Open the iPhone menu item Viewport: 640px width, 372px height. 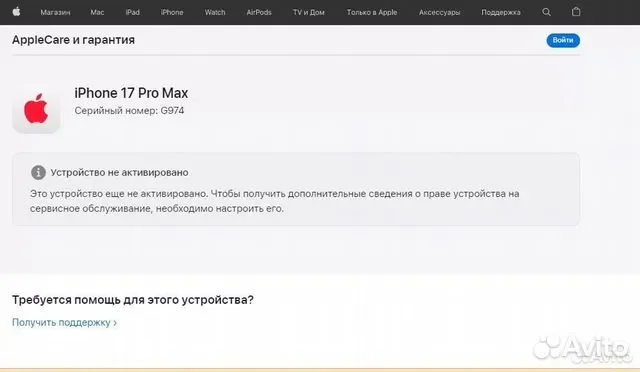(172, 13)
